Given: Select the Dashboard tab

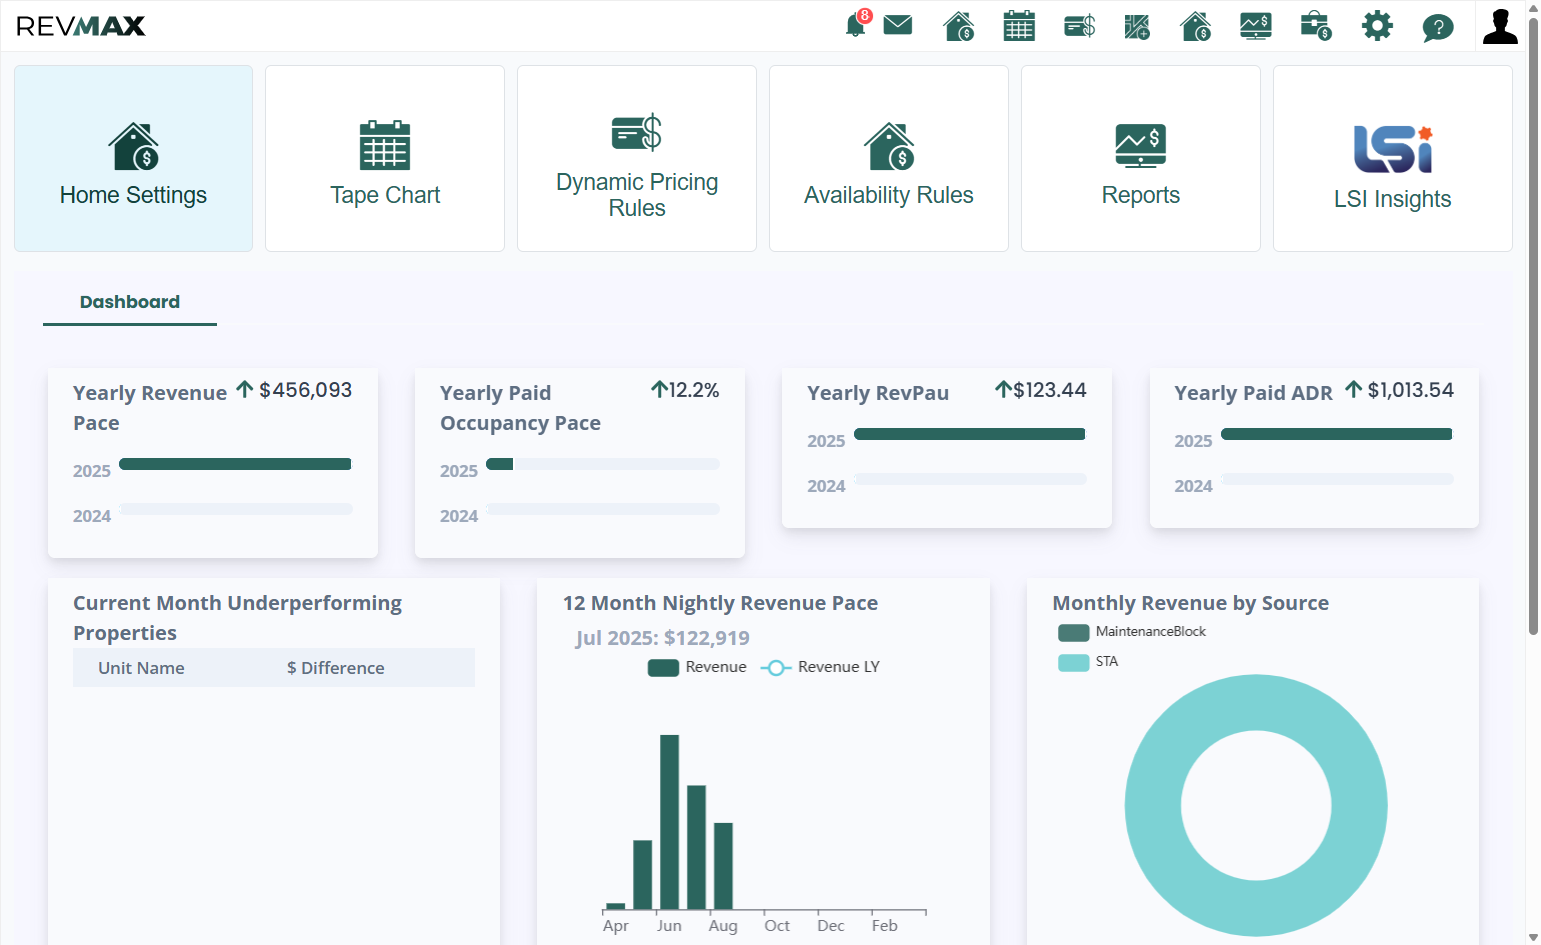Looking at the screenshot, I should coord(130,302).
